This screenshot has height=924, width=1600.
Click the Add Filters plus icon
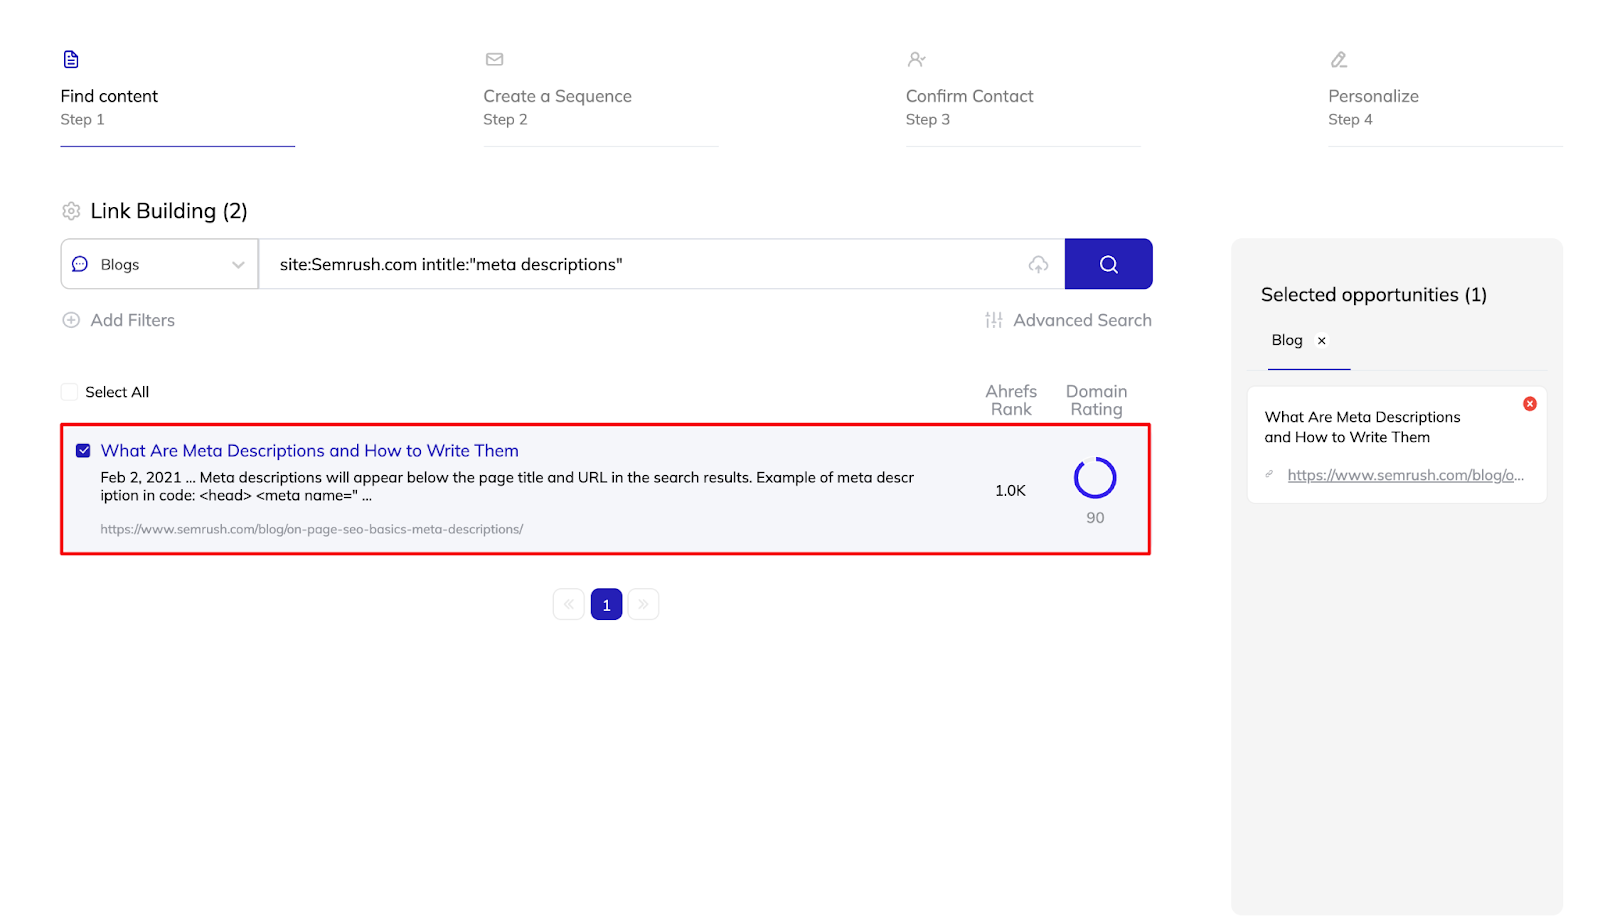71,320
